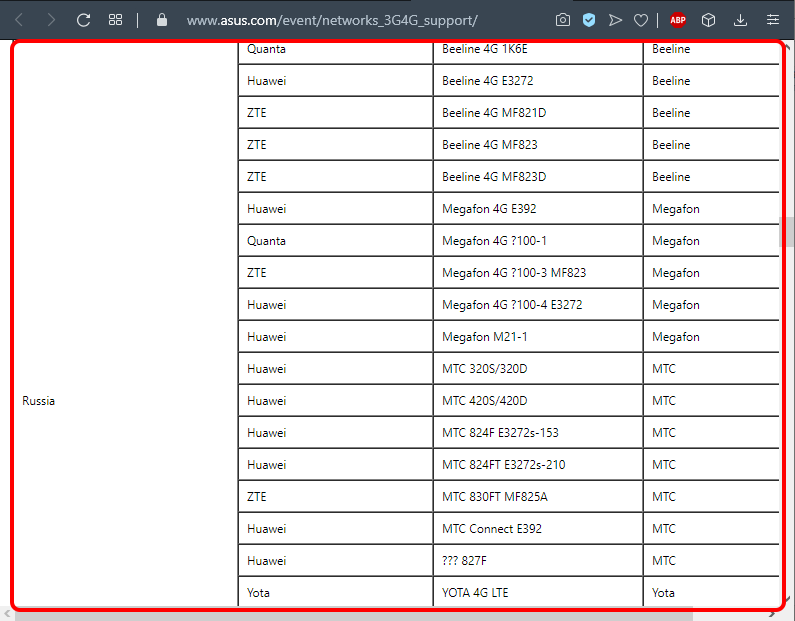Select 'MTC 320S/320D' cell
Screen dimensions: 795x621
[x=538, y=369]
